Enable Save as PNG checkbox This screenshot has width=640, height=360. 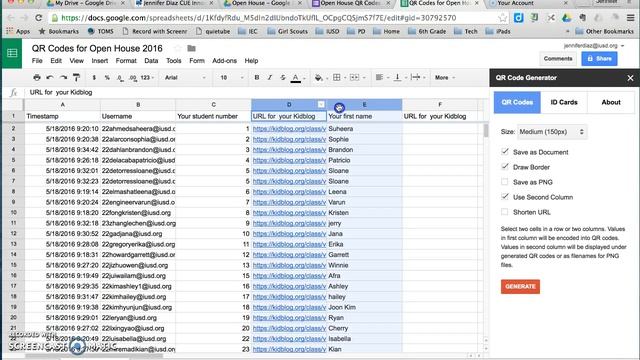pyautogui.click(x=505, y=182)
